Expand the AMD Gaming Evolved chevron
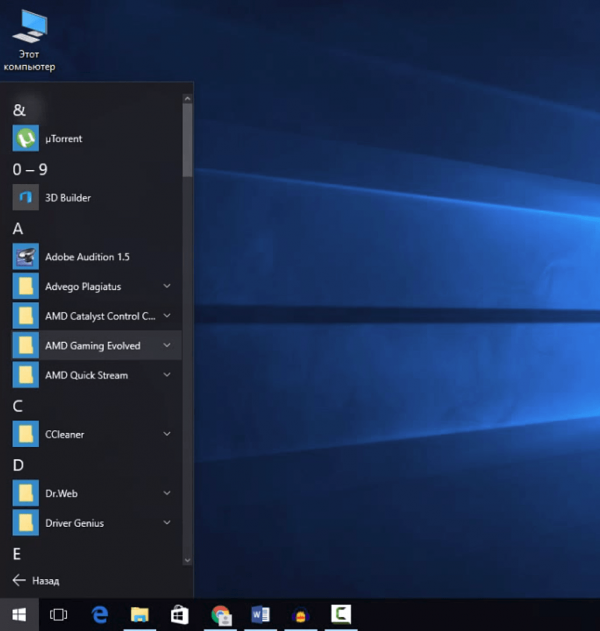Viewport: 600px width, 631px height. point(167,345)
